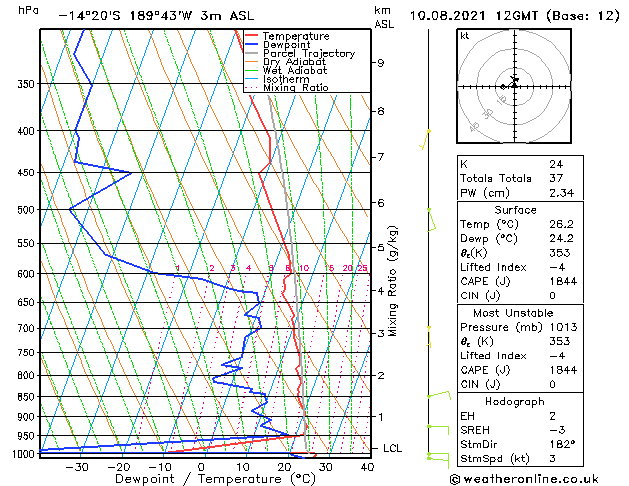Click the 'Temperature' legend entry
The height and width of the screenshot is (486, 629).
pos(296,36)
